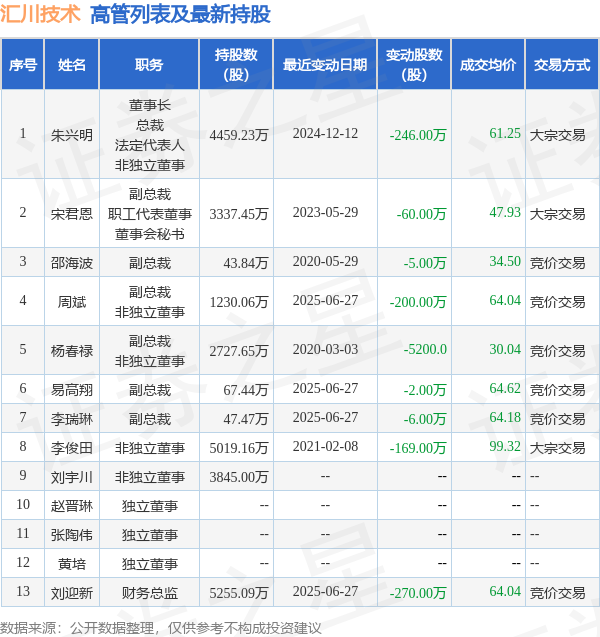Click holdings value 67.44万
Viewport: 600px width, 637px height.
[246, 390]
